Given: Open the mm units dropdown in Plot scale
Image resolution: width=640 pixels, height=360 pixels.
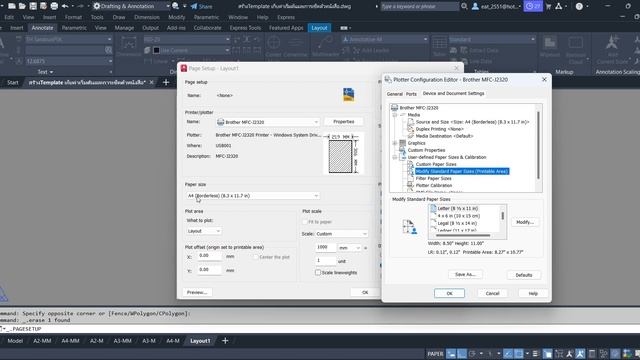Looking at the screenshot, I should (349, 248).
